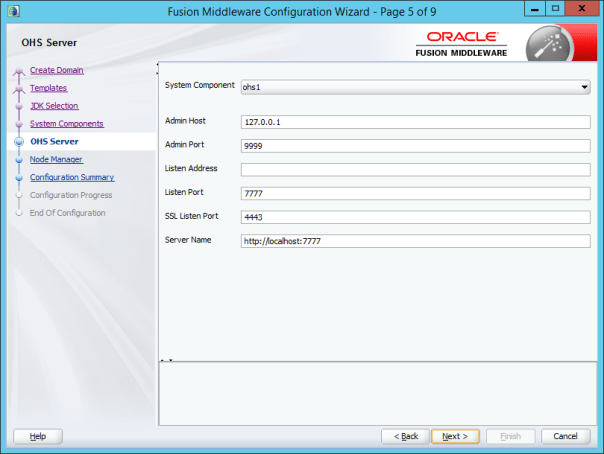Click the current OHS Server step bullet
Viewport: 604px width, 454px height.
(18, 142)
